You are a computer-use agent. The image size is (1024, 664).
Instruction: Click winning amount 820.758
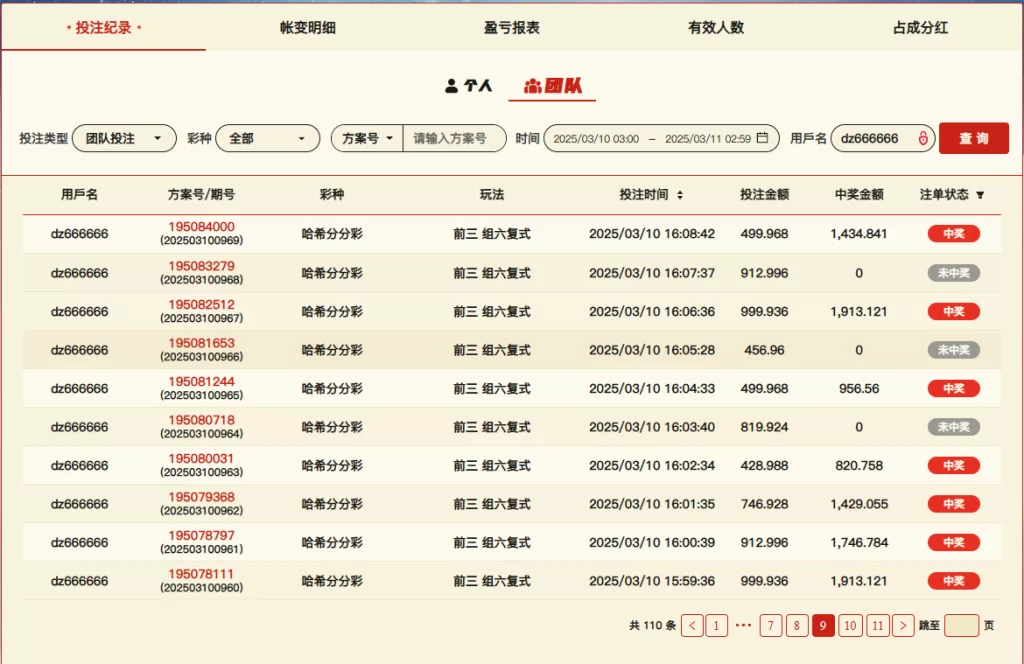click(859, 466)
